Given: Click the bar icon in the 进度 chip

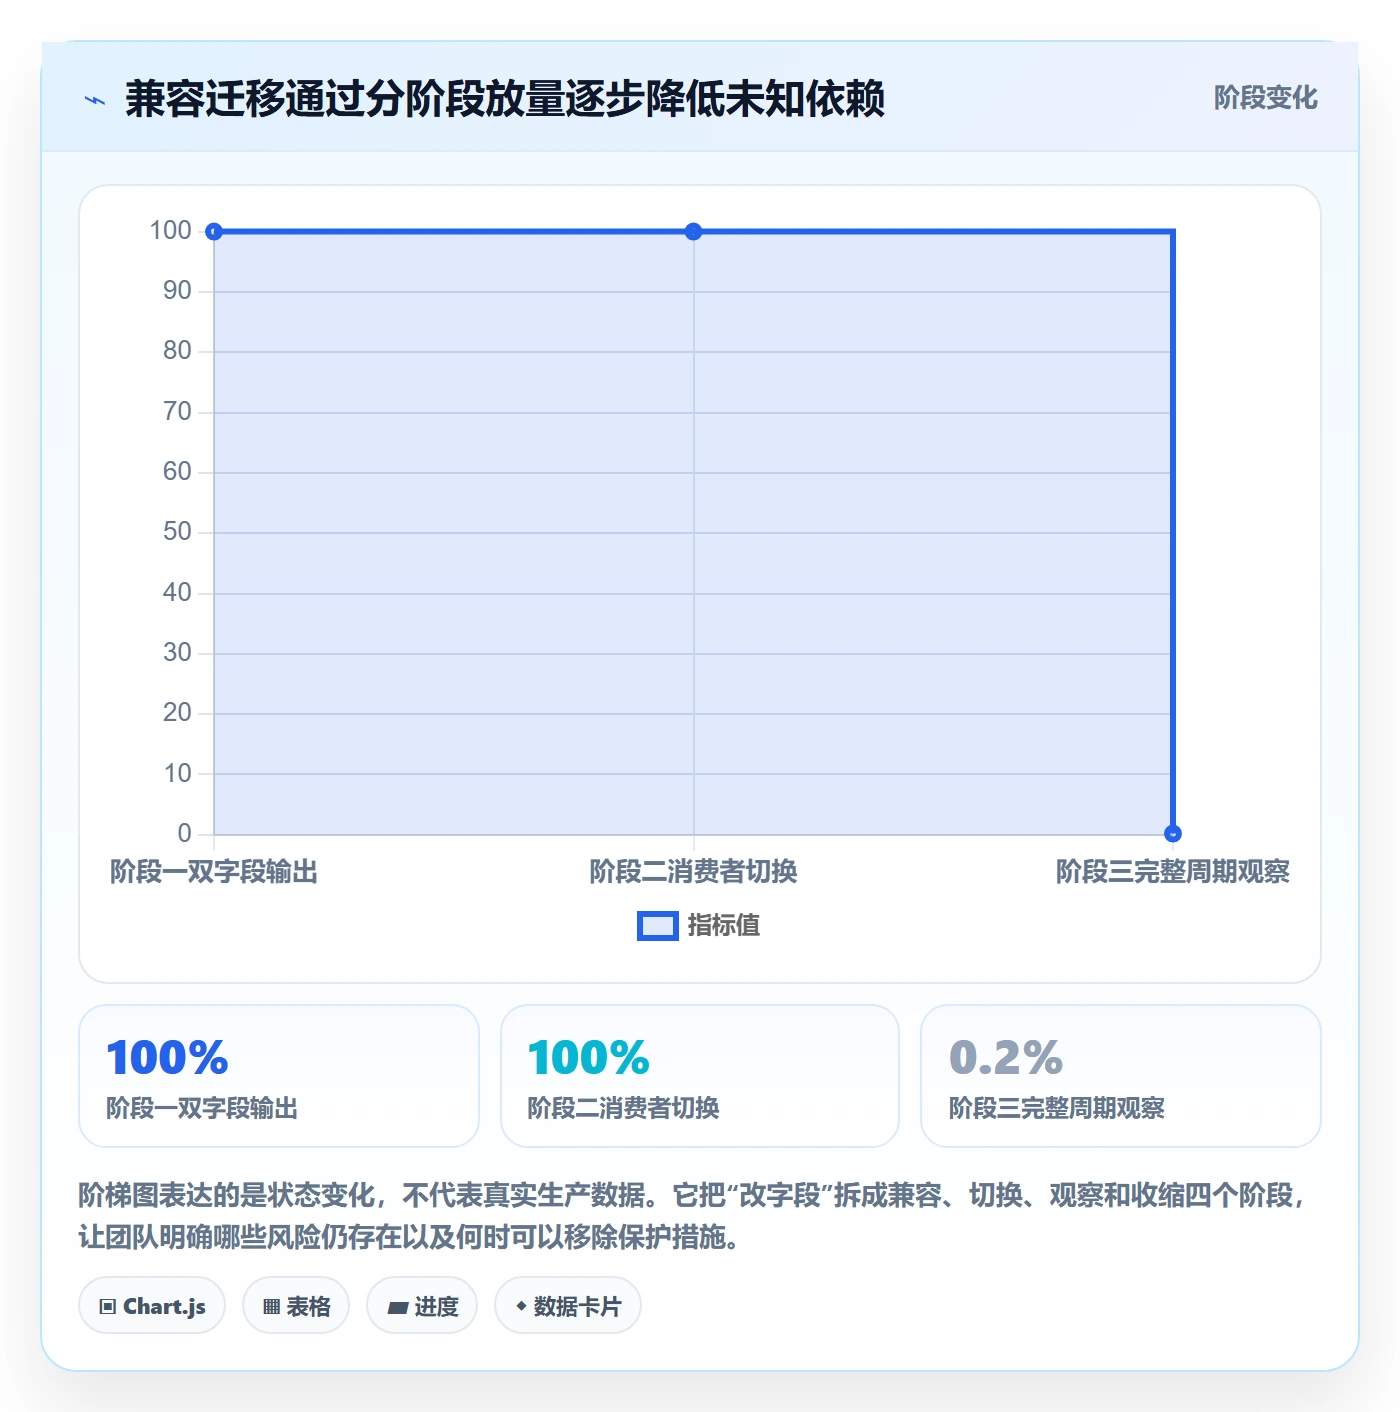Looking at the screenshot, I should (x=398, y=1307).
